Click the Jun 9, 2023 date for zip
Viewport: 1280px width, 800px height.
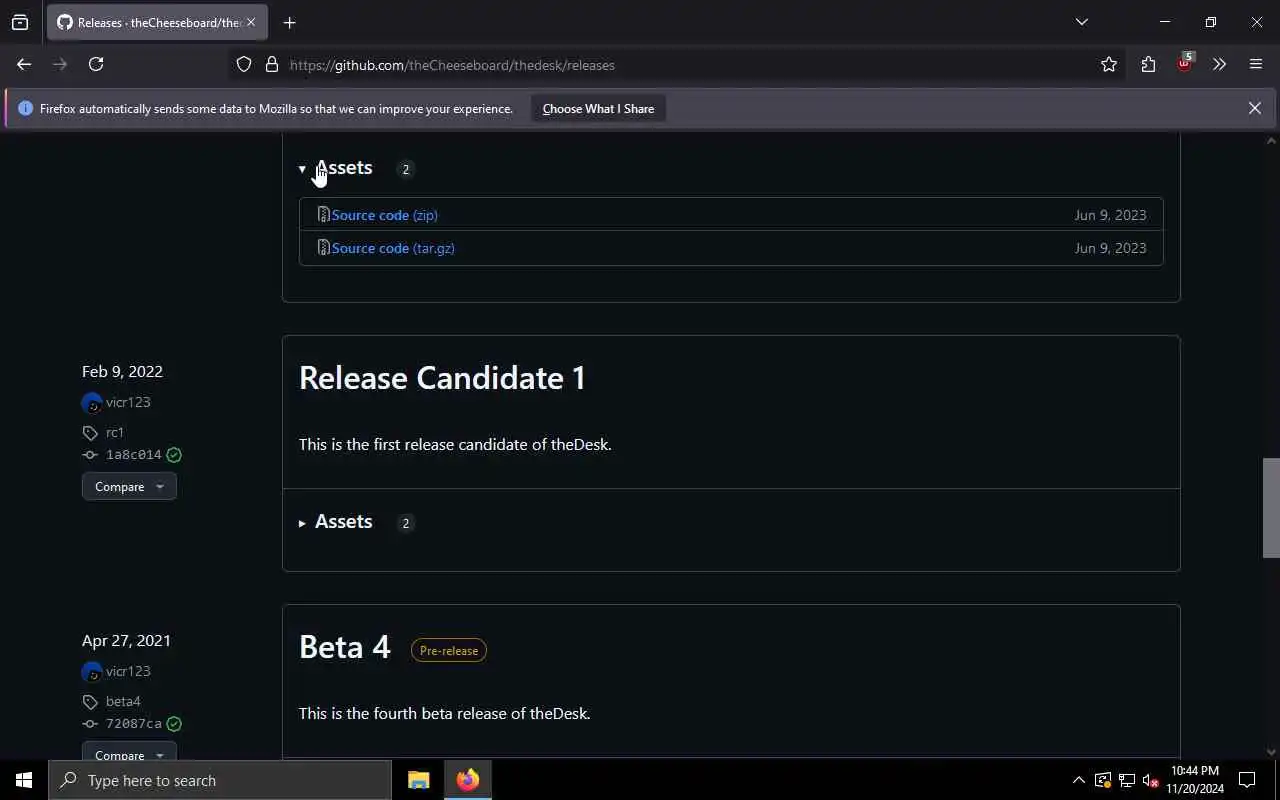pos(1110,215)
